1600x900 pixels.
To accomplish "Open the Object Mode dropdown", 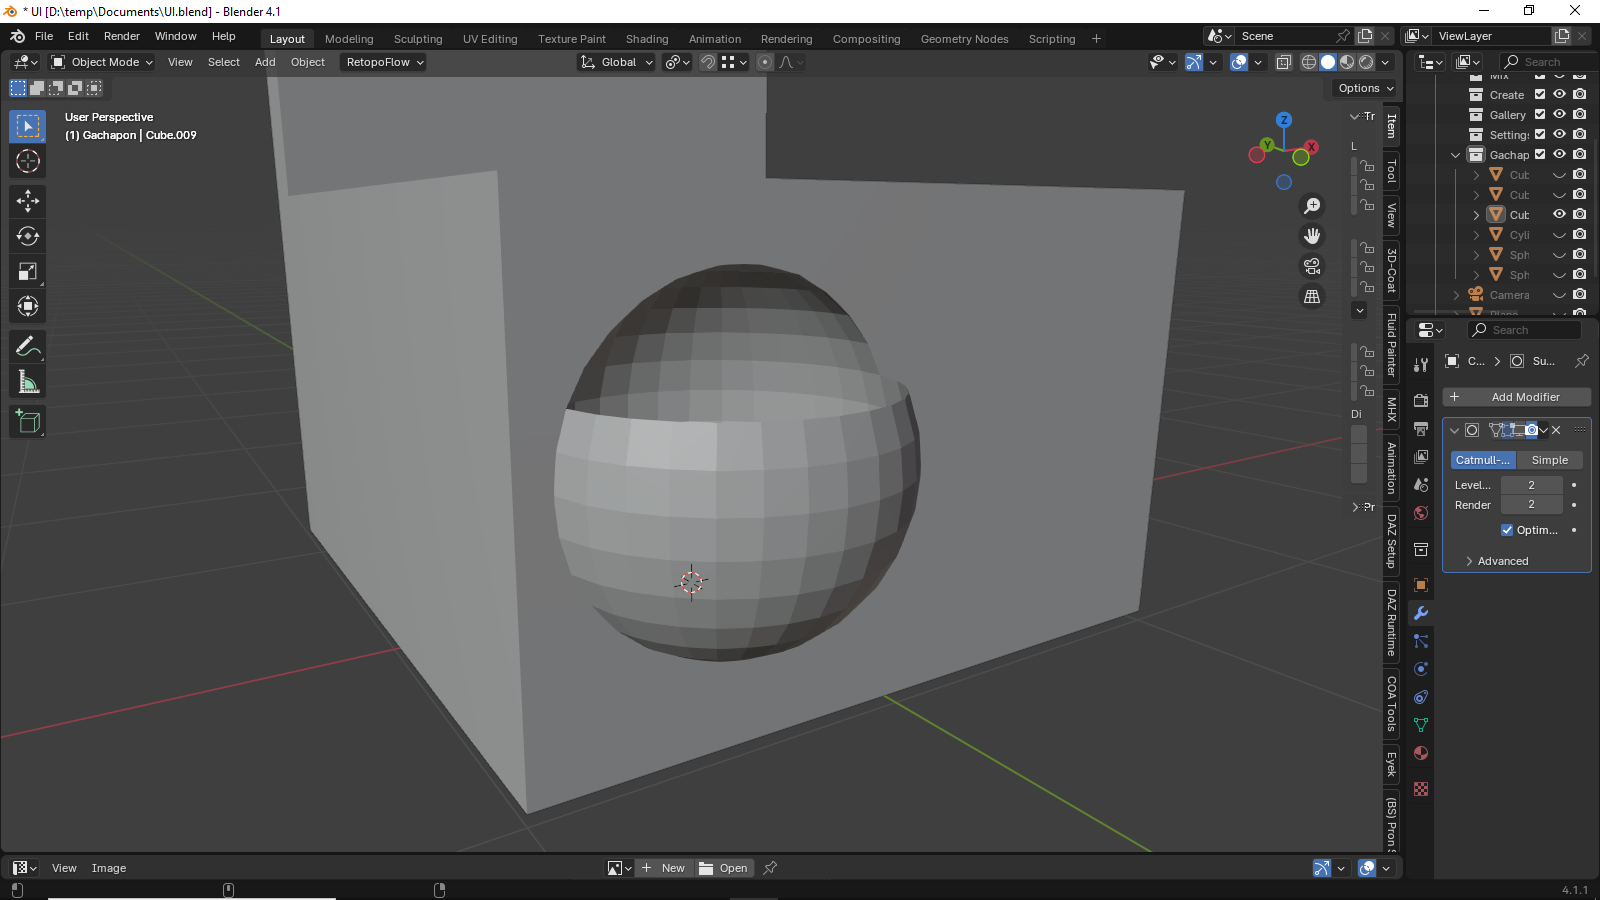I will click(x=102, y=62).
